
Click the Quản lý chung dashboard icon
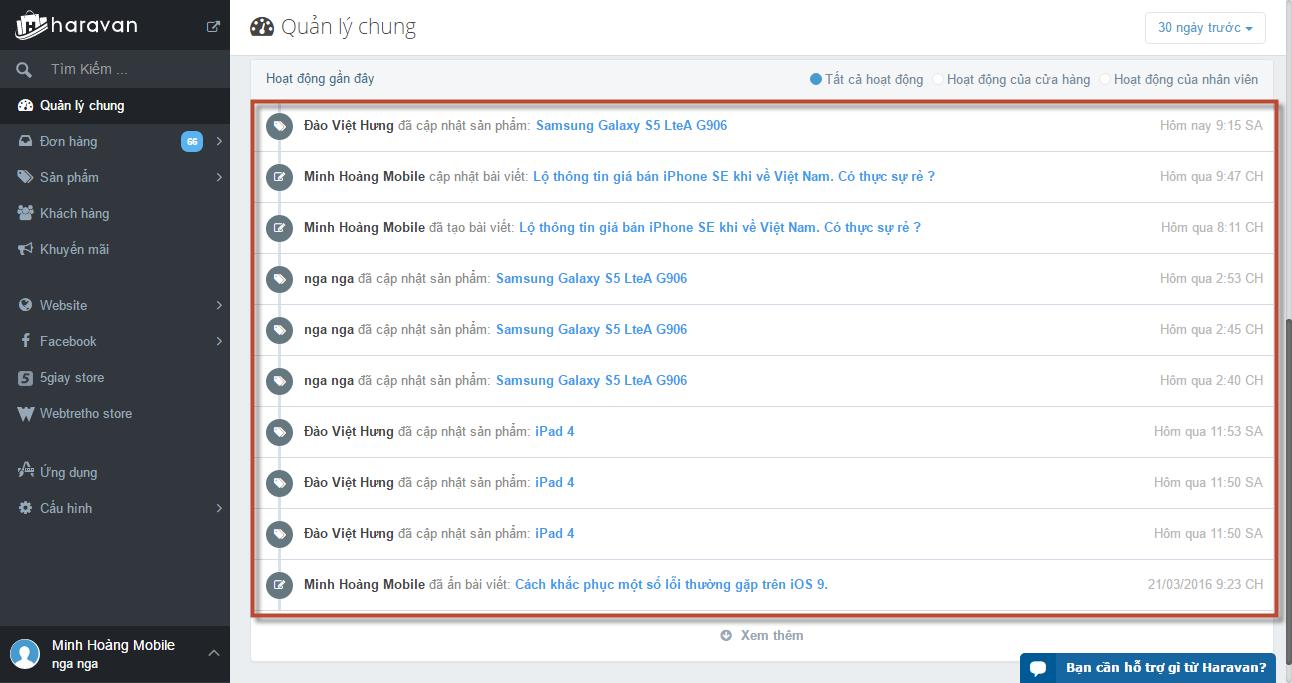point(25,105)
